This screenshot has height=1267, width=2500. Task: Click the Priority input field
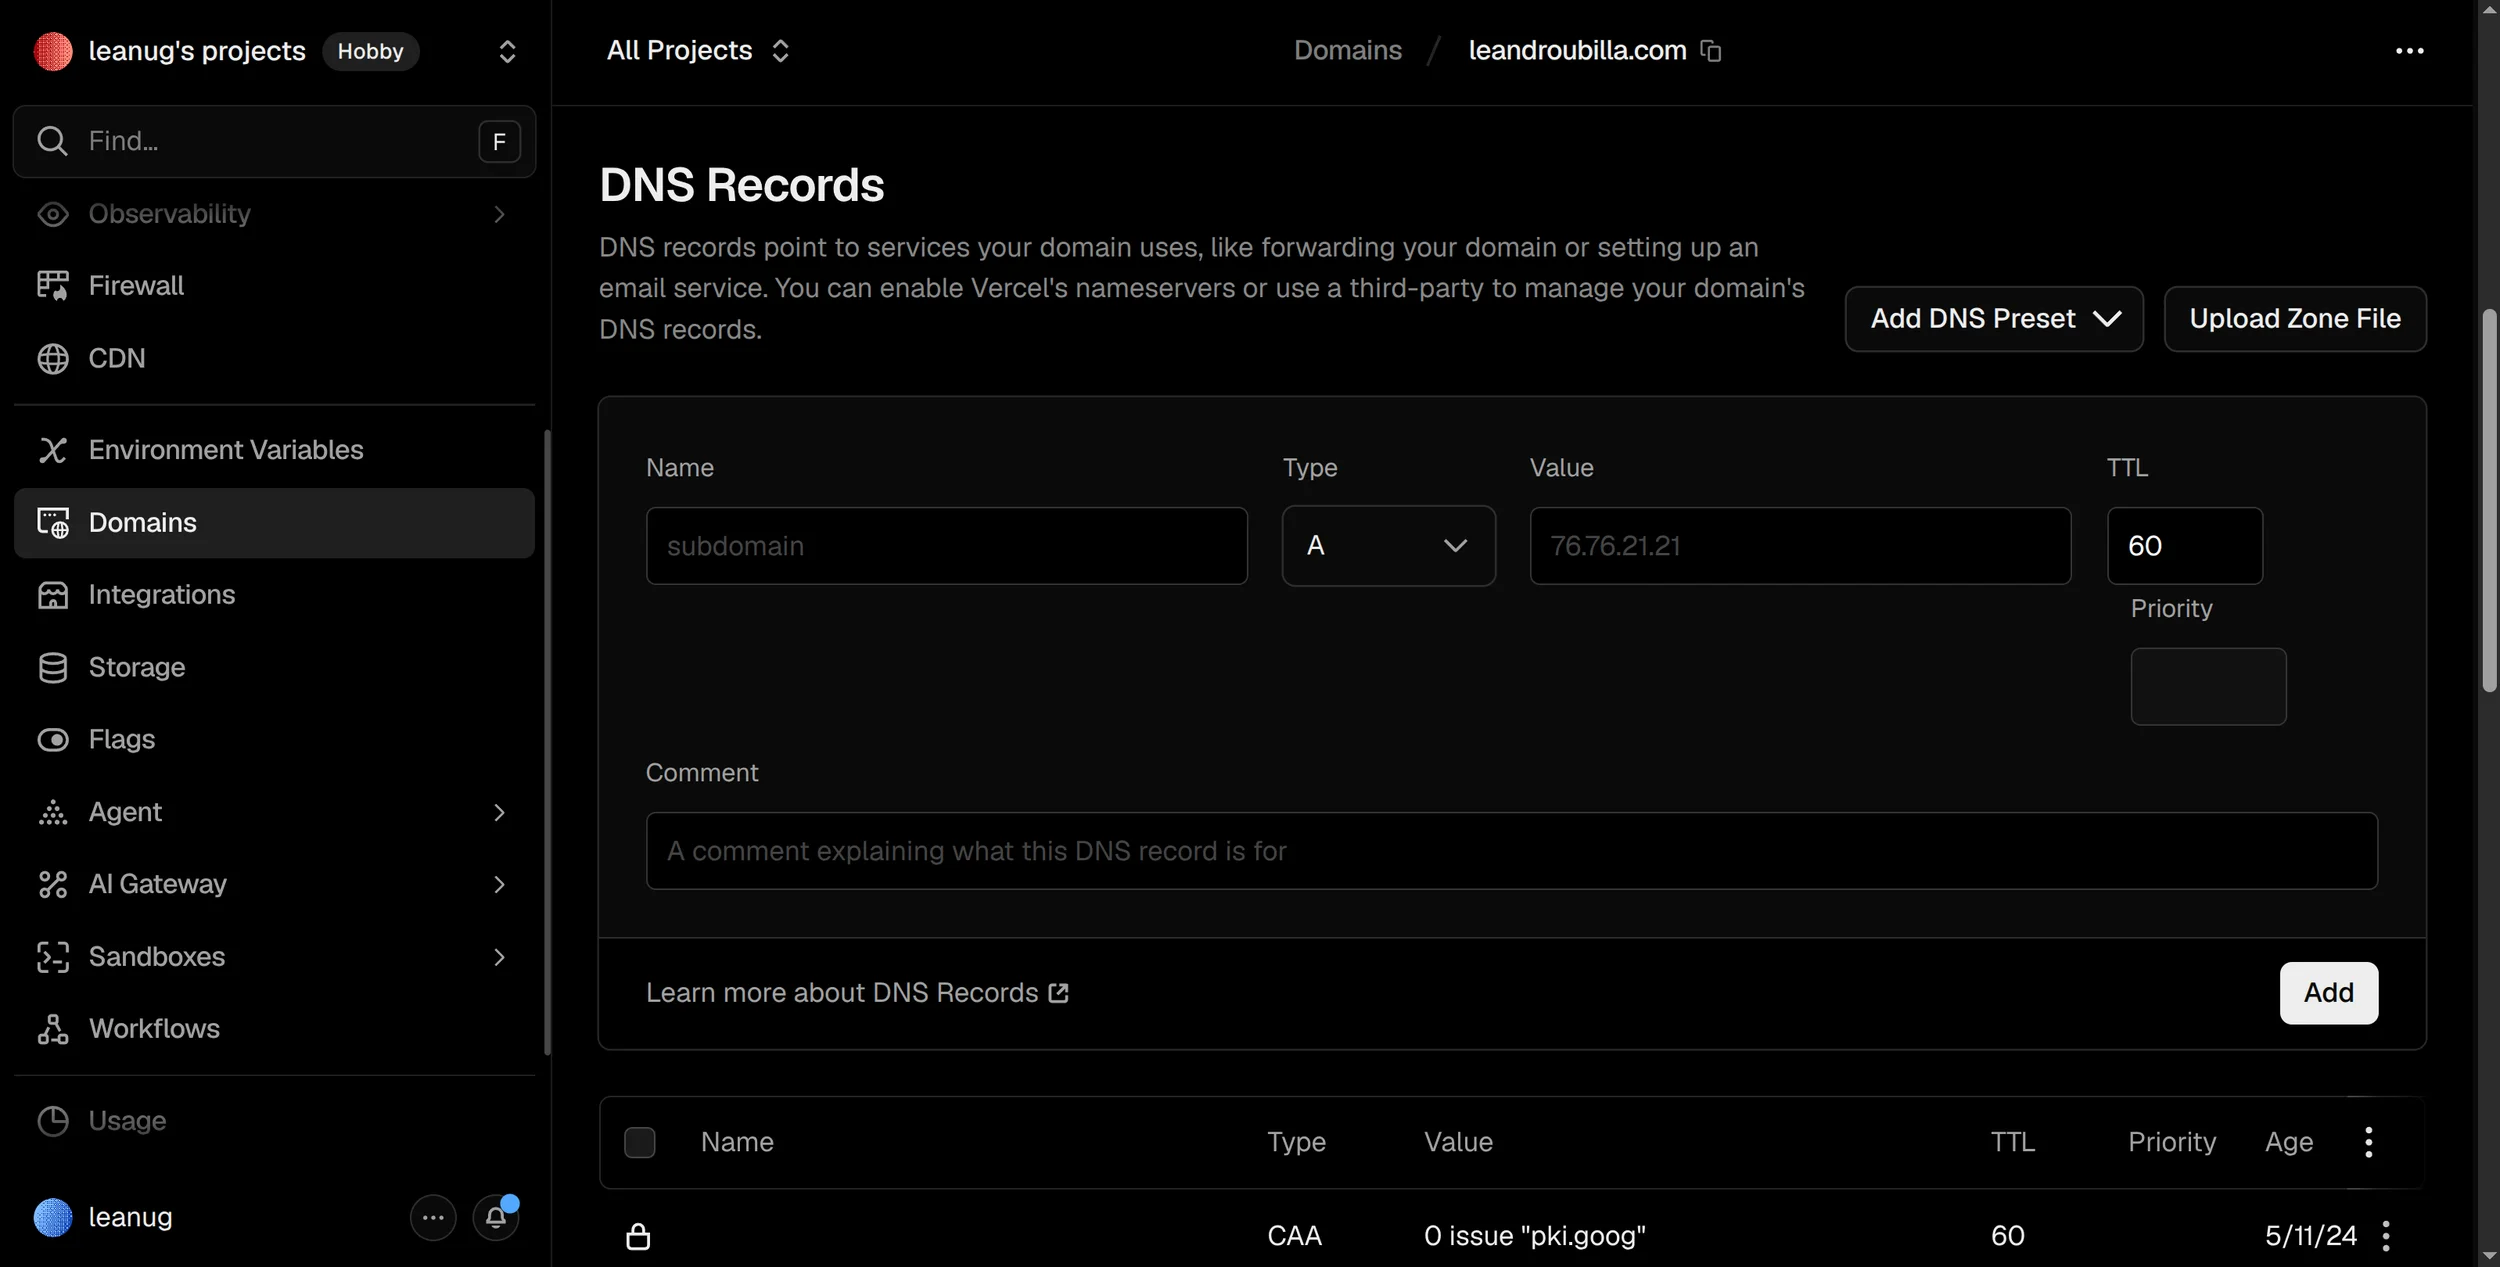point(2208,687)
